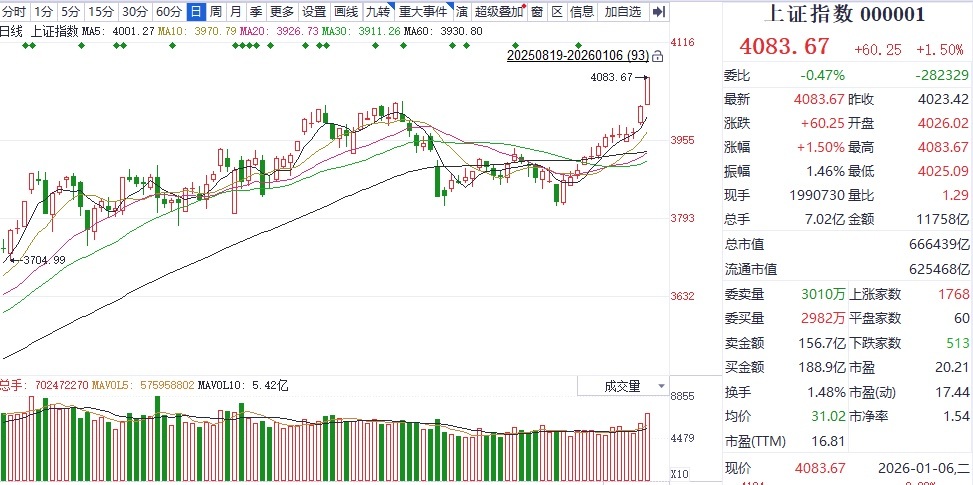This screenshot has width=973, height=485.
Task: Expand the 更多 periods menu
Action: (x=282, y=12)
